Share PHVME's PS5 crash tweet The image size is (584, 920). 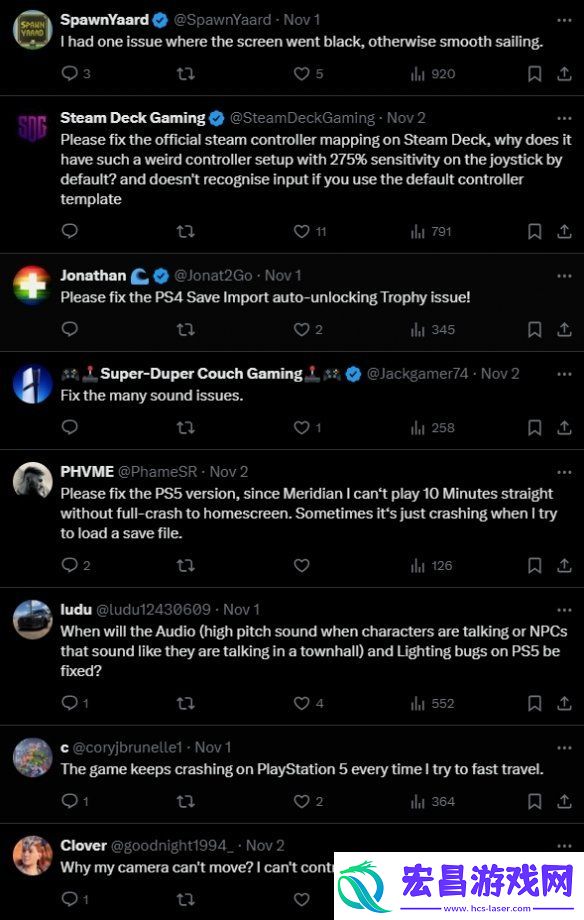564,565
